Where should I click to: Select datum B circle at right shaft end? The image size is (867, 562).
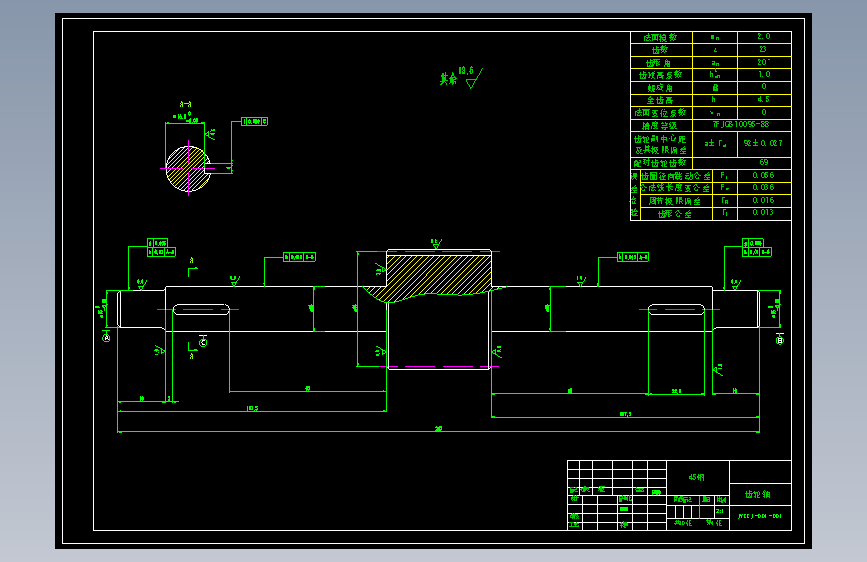coord(780,340)
